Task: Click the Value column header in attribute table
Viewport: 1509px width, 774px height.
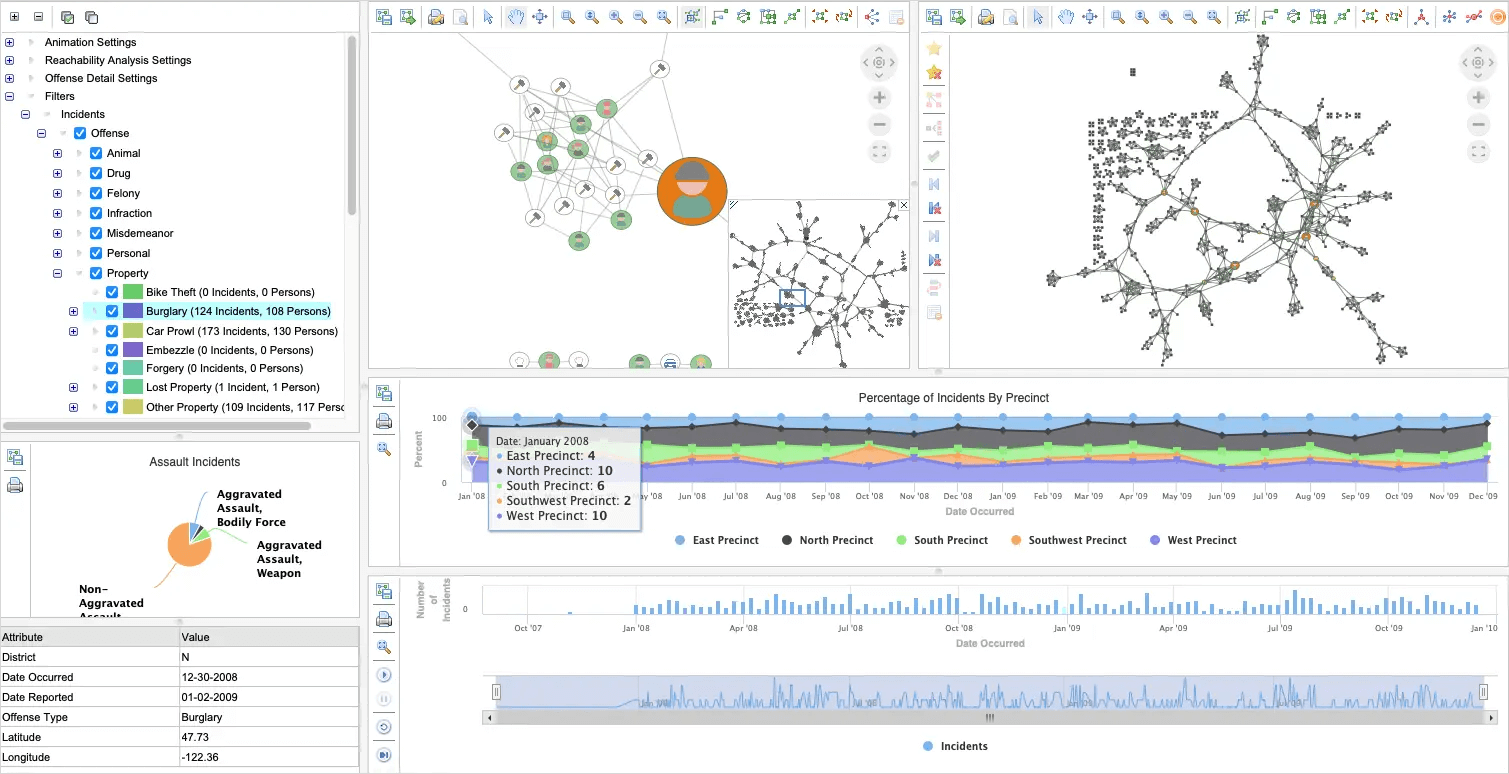Action: click(x=268, y=637)
